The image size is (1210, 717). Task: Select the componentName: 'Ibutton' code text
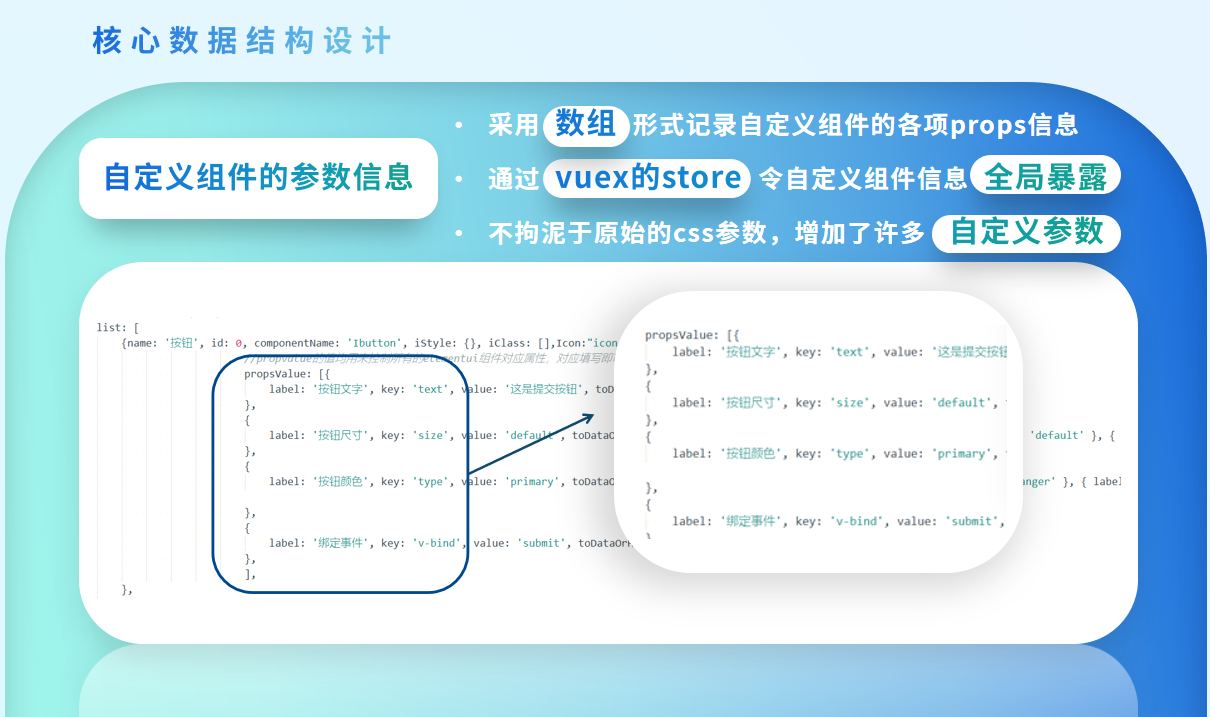[330, 343]
